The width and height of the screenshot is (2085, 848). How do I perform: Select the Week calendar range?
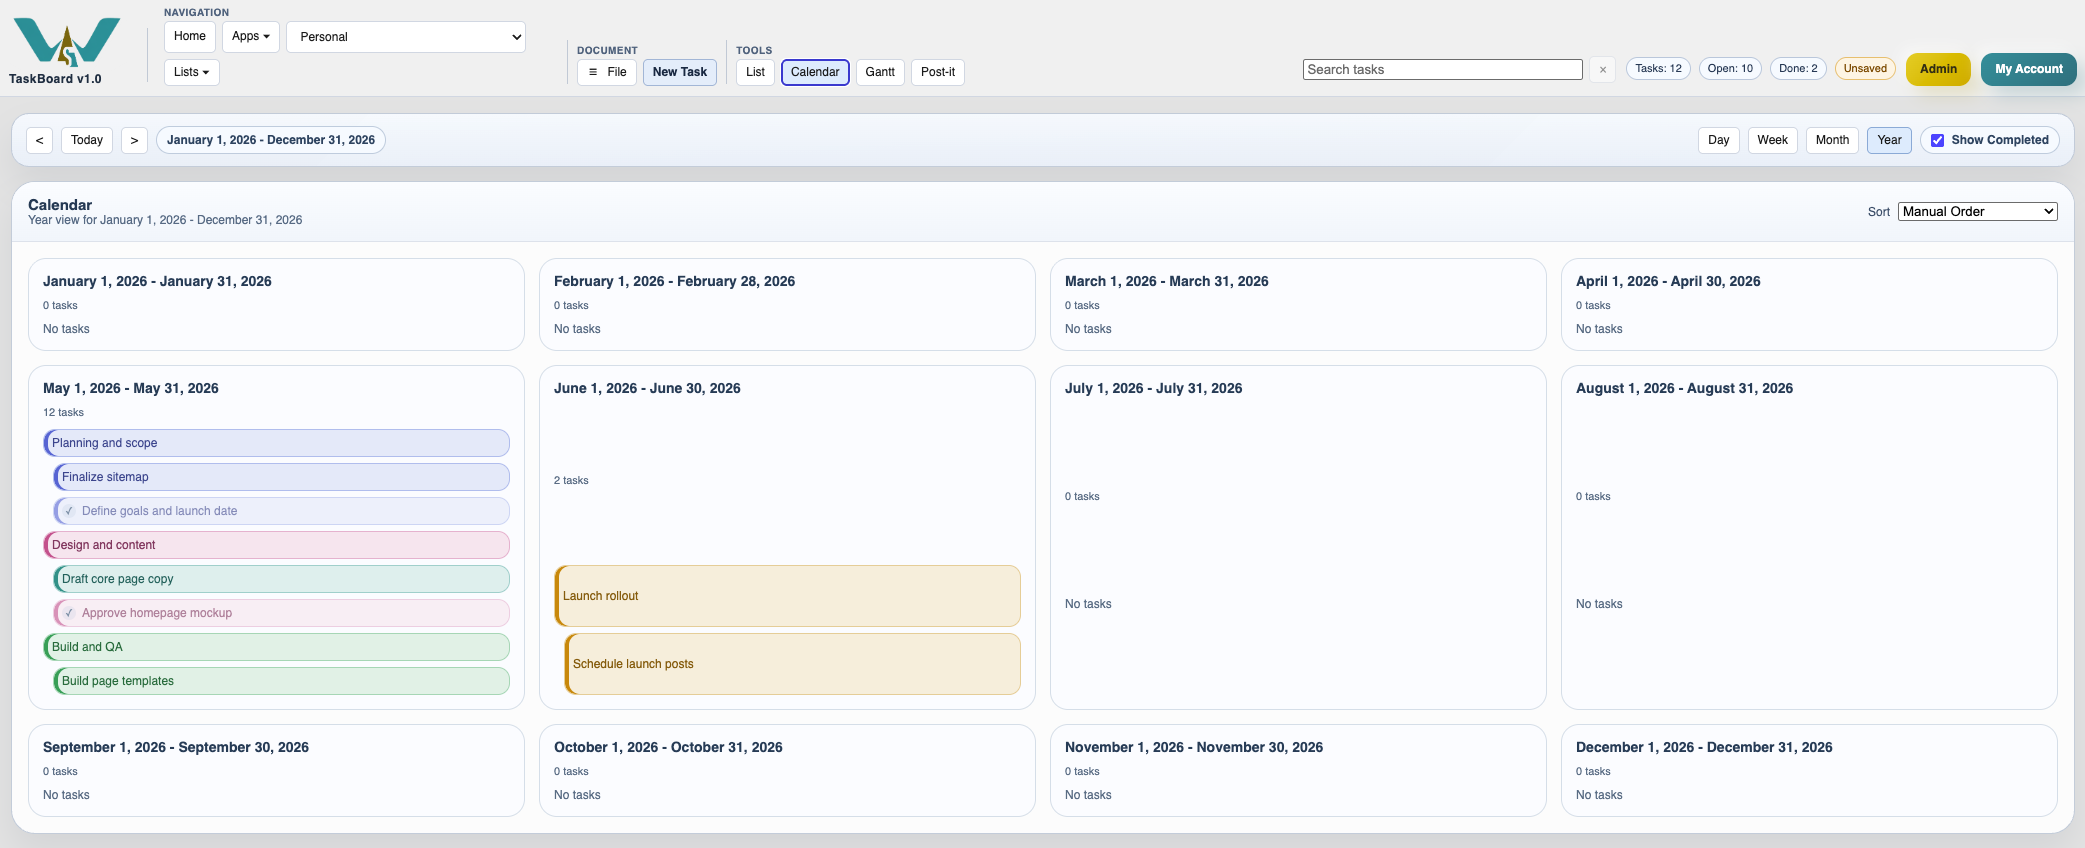pos(1772,140)
